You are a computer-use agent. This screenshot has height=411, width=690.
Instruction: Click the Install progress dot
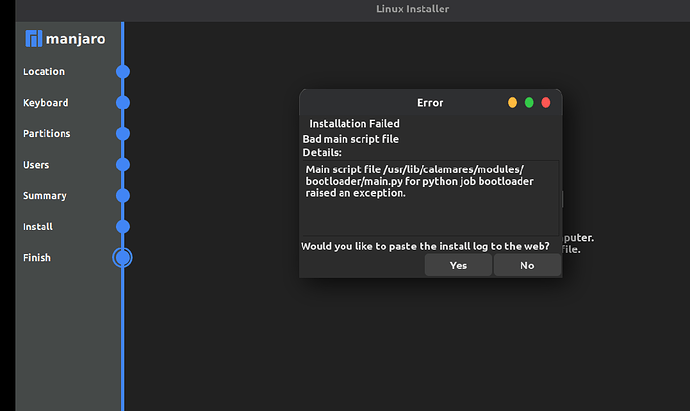point(123,227)
